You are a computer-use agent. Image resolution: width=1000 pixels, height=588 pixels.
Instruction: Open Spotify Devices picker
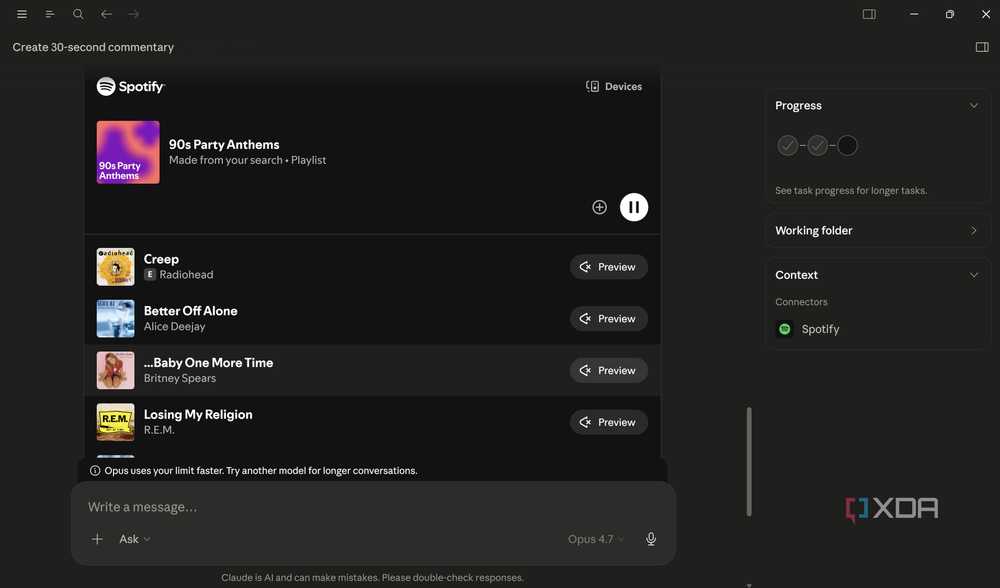click(614, 86)
